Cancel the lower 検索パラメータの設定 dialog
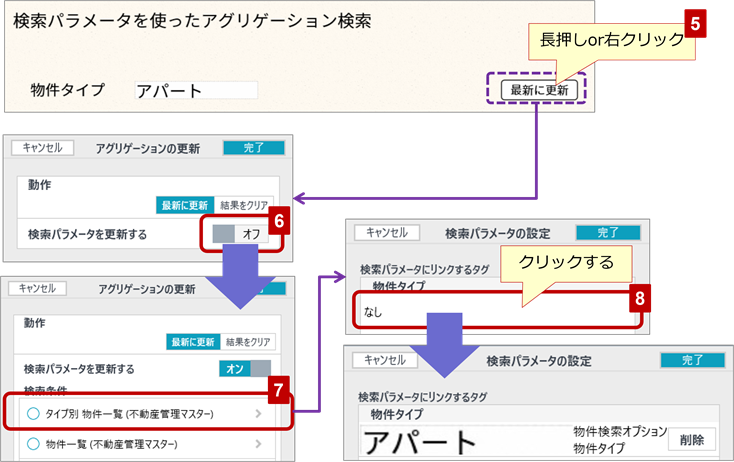The width and height of the screenshot is (734, 462). pos(385,360)
